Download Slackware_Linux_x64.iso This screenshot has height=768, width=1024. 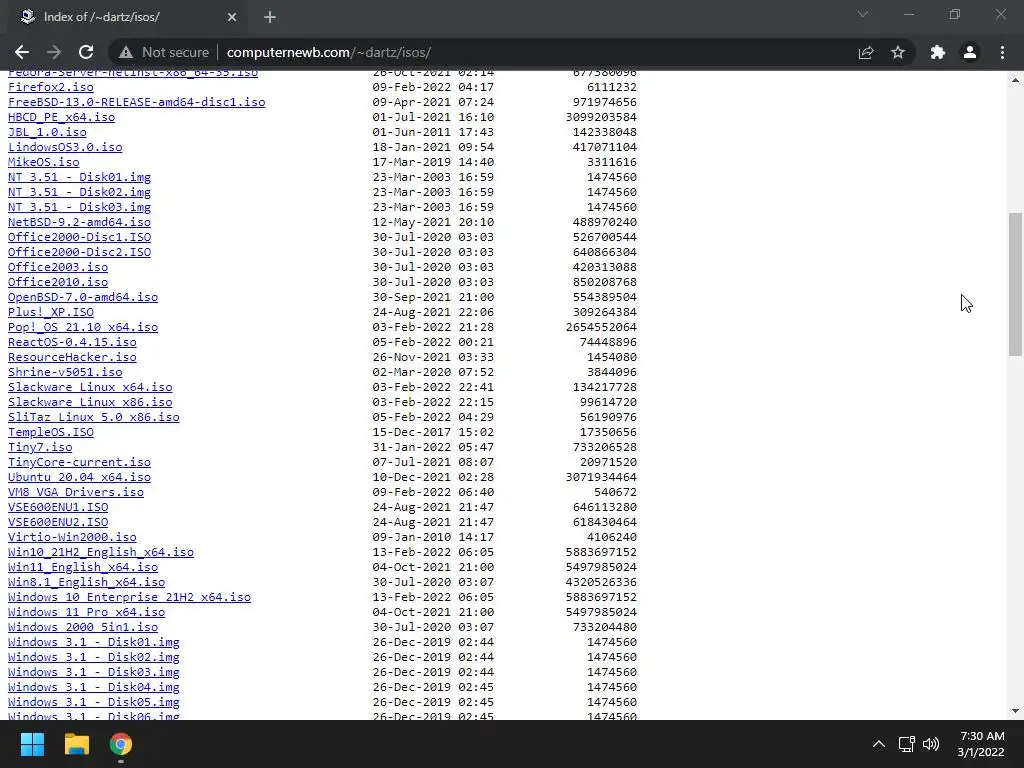pyautogui.click(x=90, y=387)
